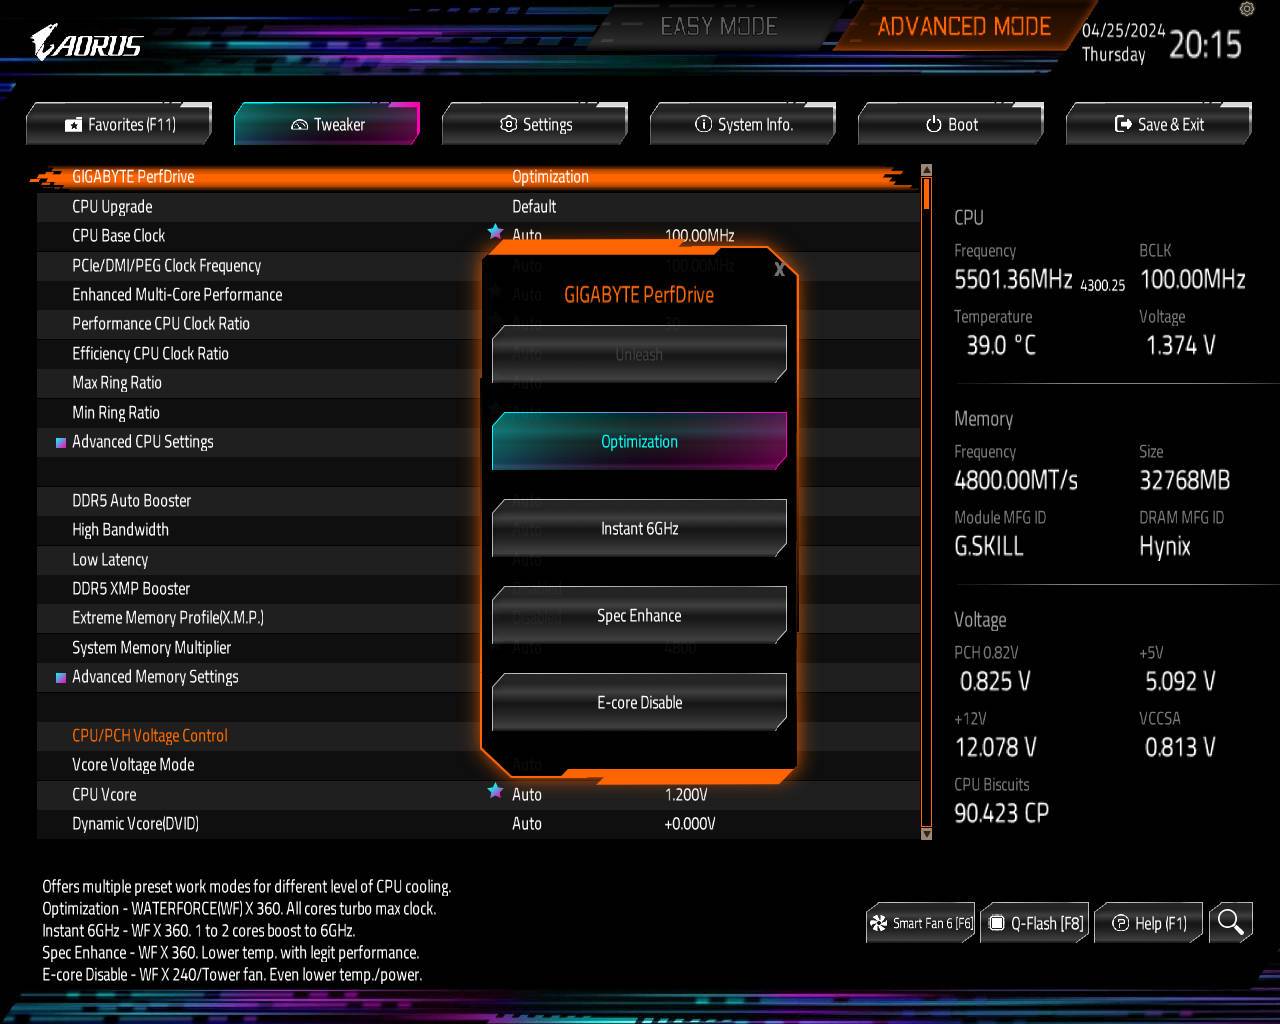
Task: Go to the Settings tab
Action: click(535, 124)
